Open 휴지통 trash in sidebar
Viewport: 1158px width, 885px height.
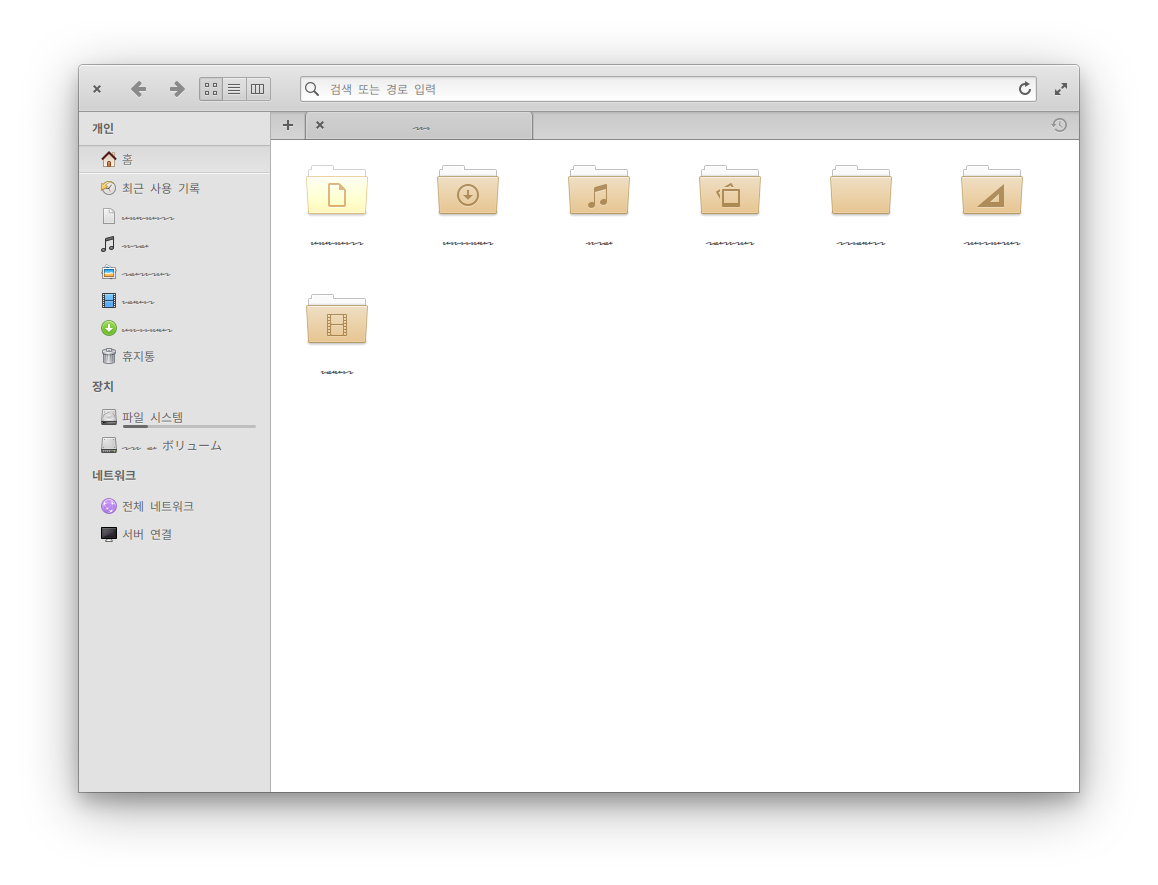pos(174,357)
